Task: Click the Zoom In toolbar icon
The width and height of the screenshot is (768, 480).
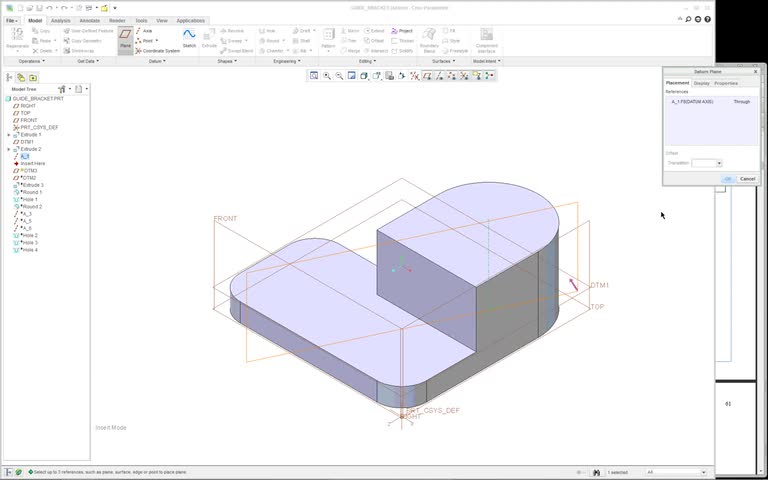Action: tap(326, 75)
